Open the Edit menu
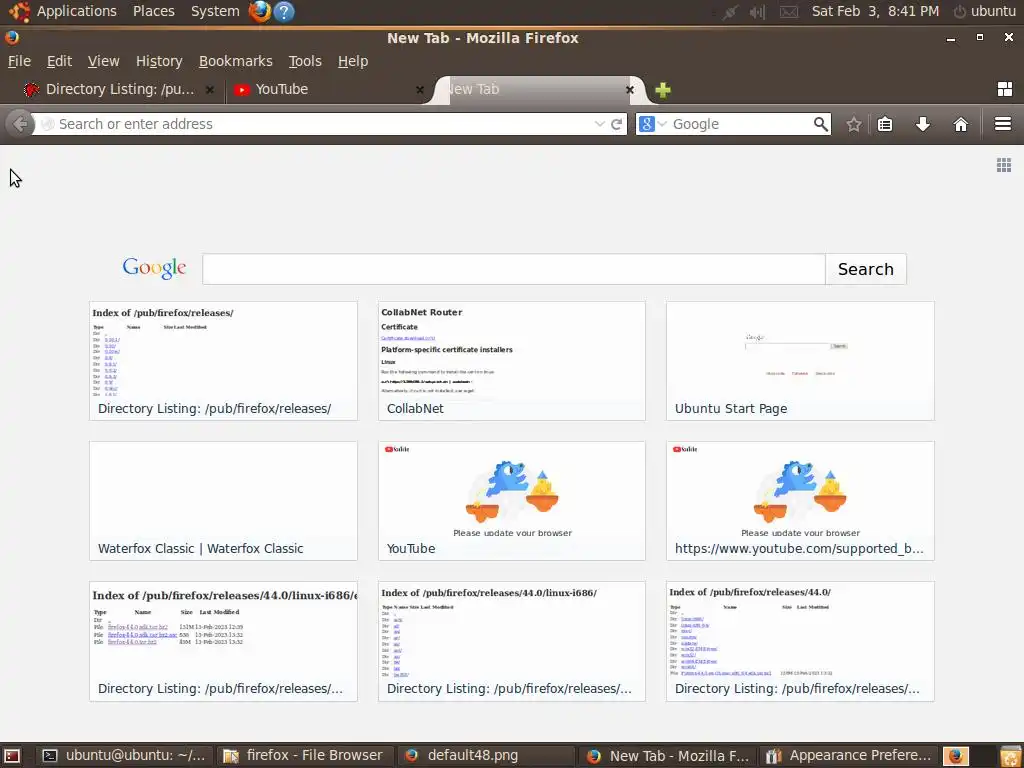 59,61
